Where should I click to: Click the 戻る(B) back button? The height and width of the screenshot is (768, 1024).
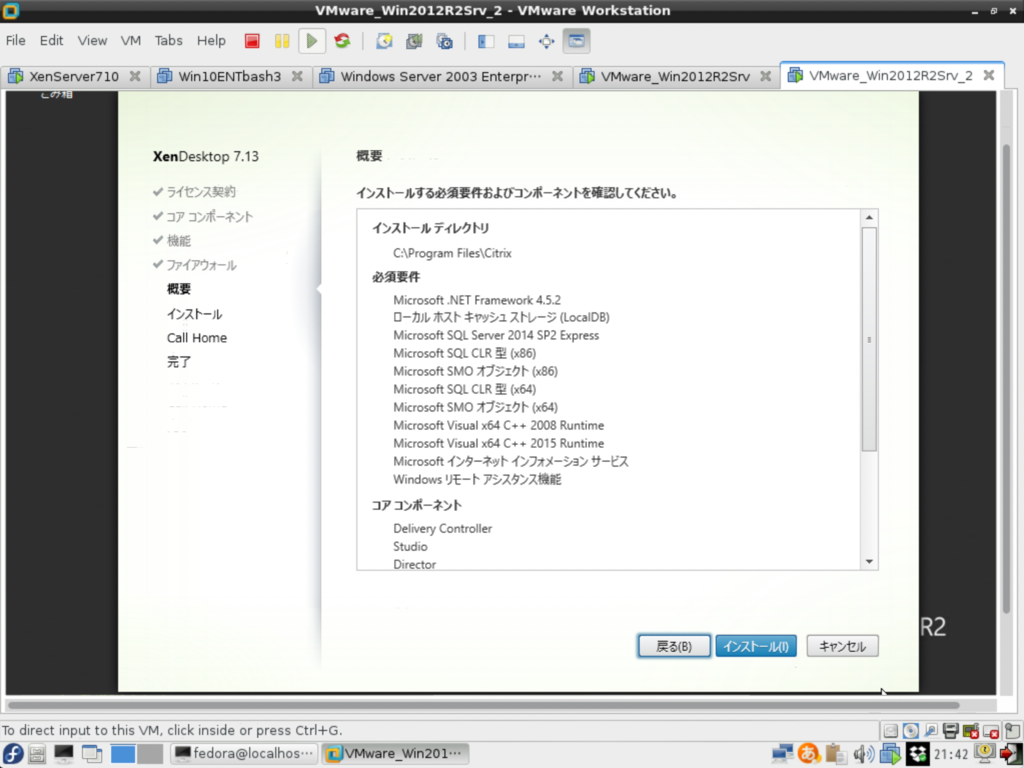pyautogui.click(x=674, y=647)
